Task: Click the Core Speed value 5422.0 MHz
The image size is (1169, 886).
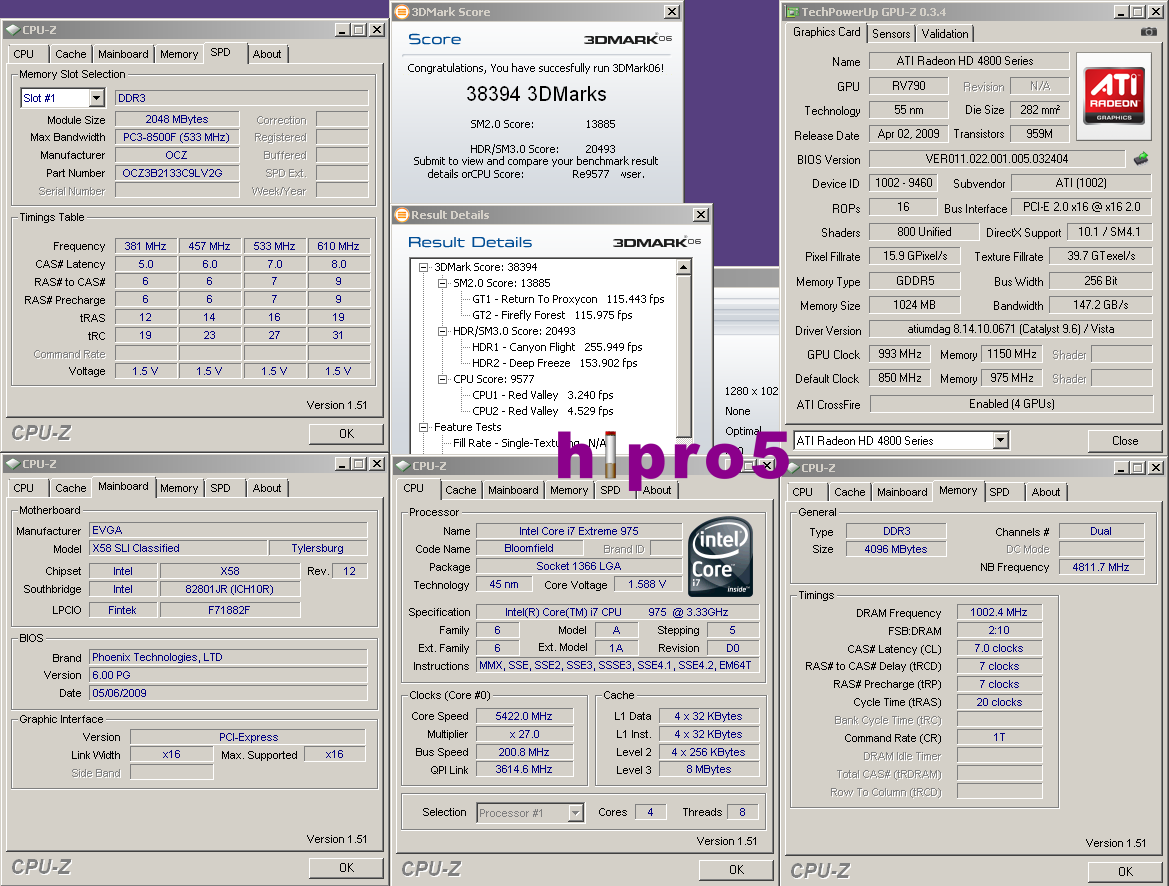Action: pos(524,716)
